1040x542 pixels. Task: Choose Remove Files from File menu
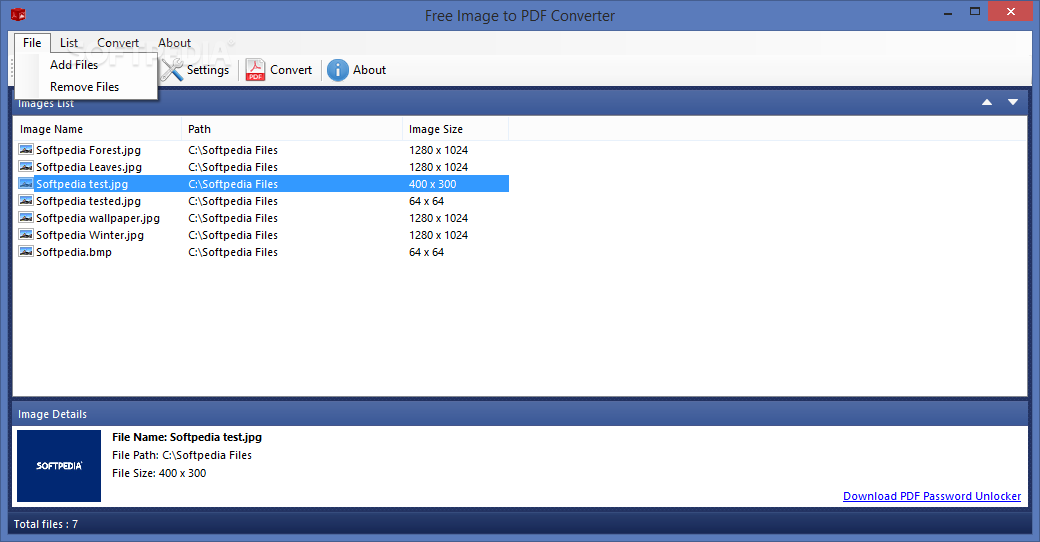click(84, 87)
